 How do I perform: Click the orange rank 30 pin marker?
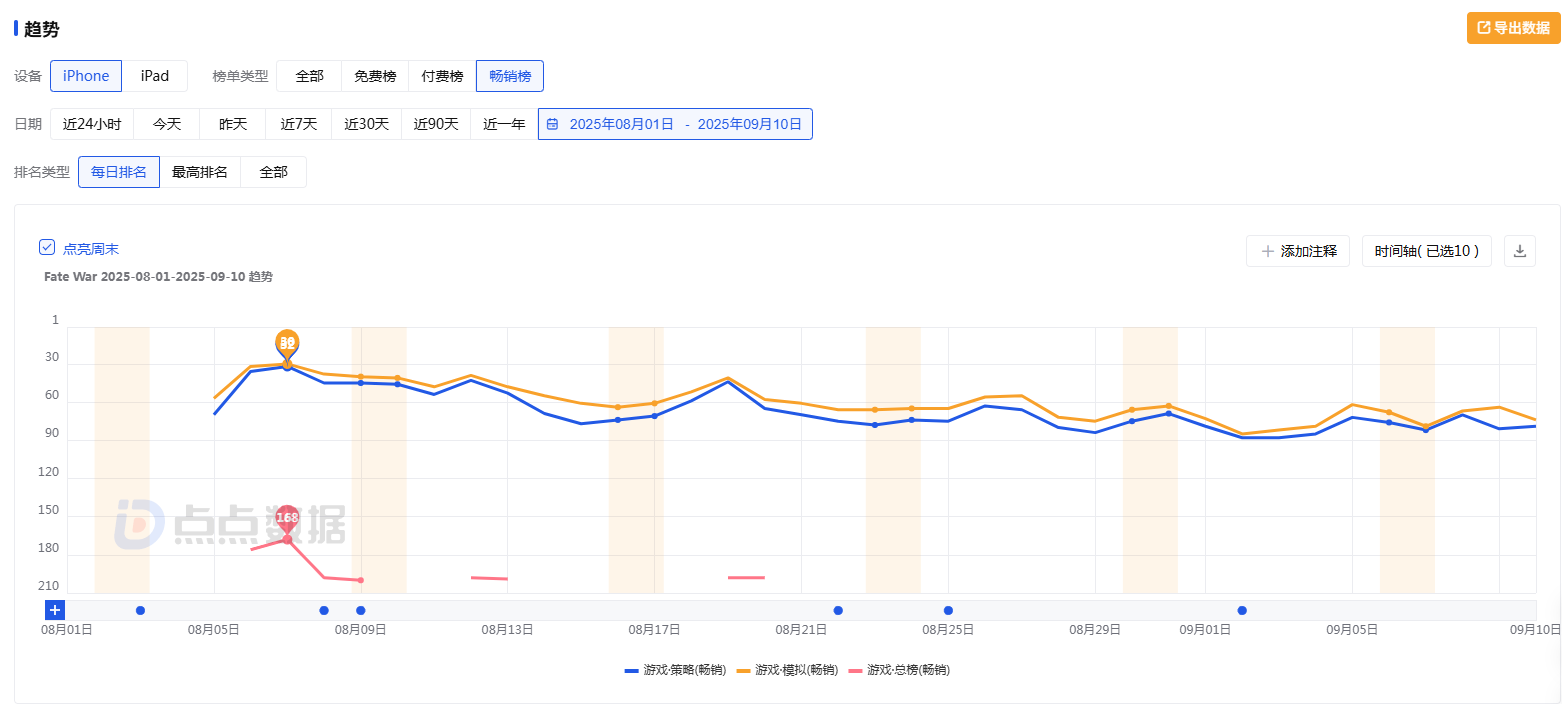(287, 343)
